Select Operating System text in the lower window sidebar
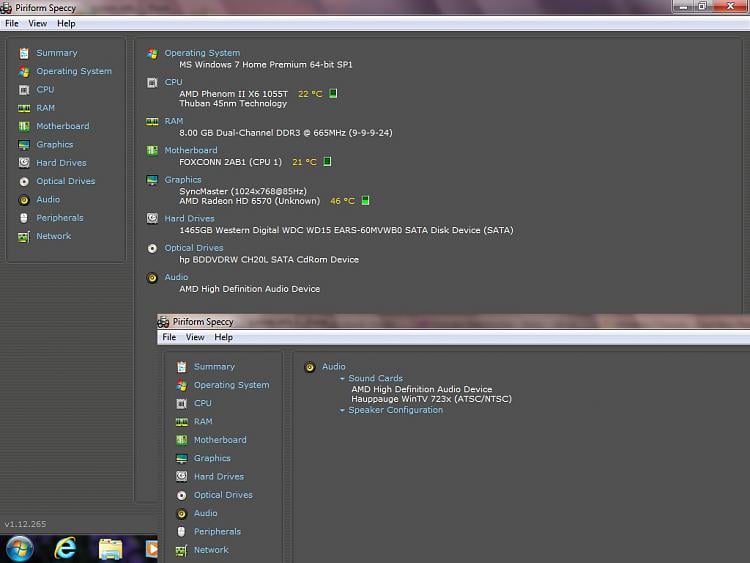This screenshot has height=563, width=750. coord(232,385)
